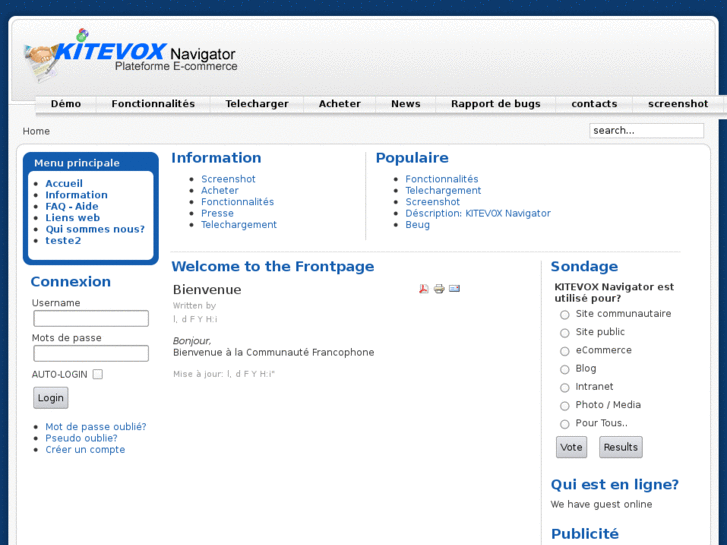The width and height of the screenshot is (727, 545).
Task: Open the FAQ - Aide link
Action: [x=72, y=206]
